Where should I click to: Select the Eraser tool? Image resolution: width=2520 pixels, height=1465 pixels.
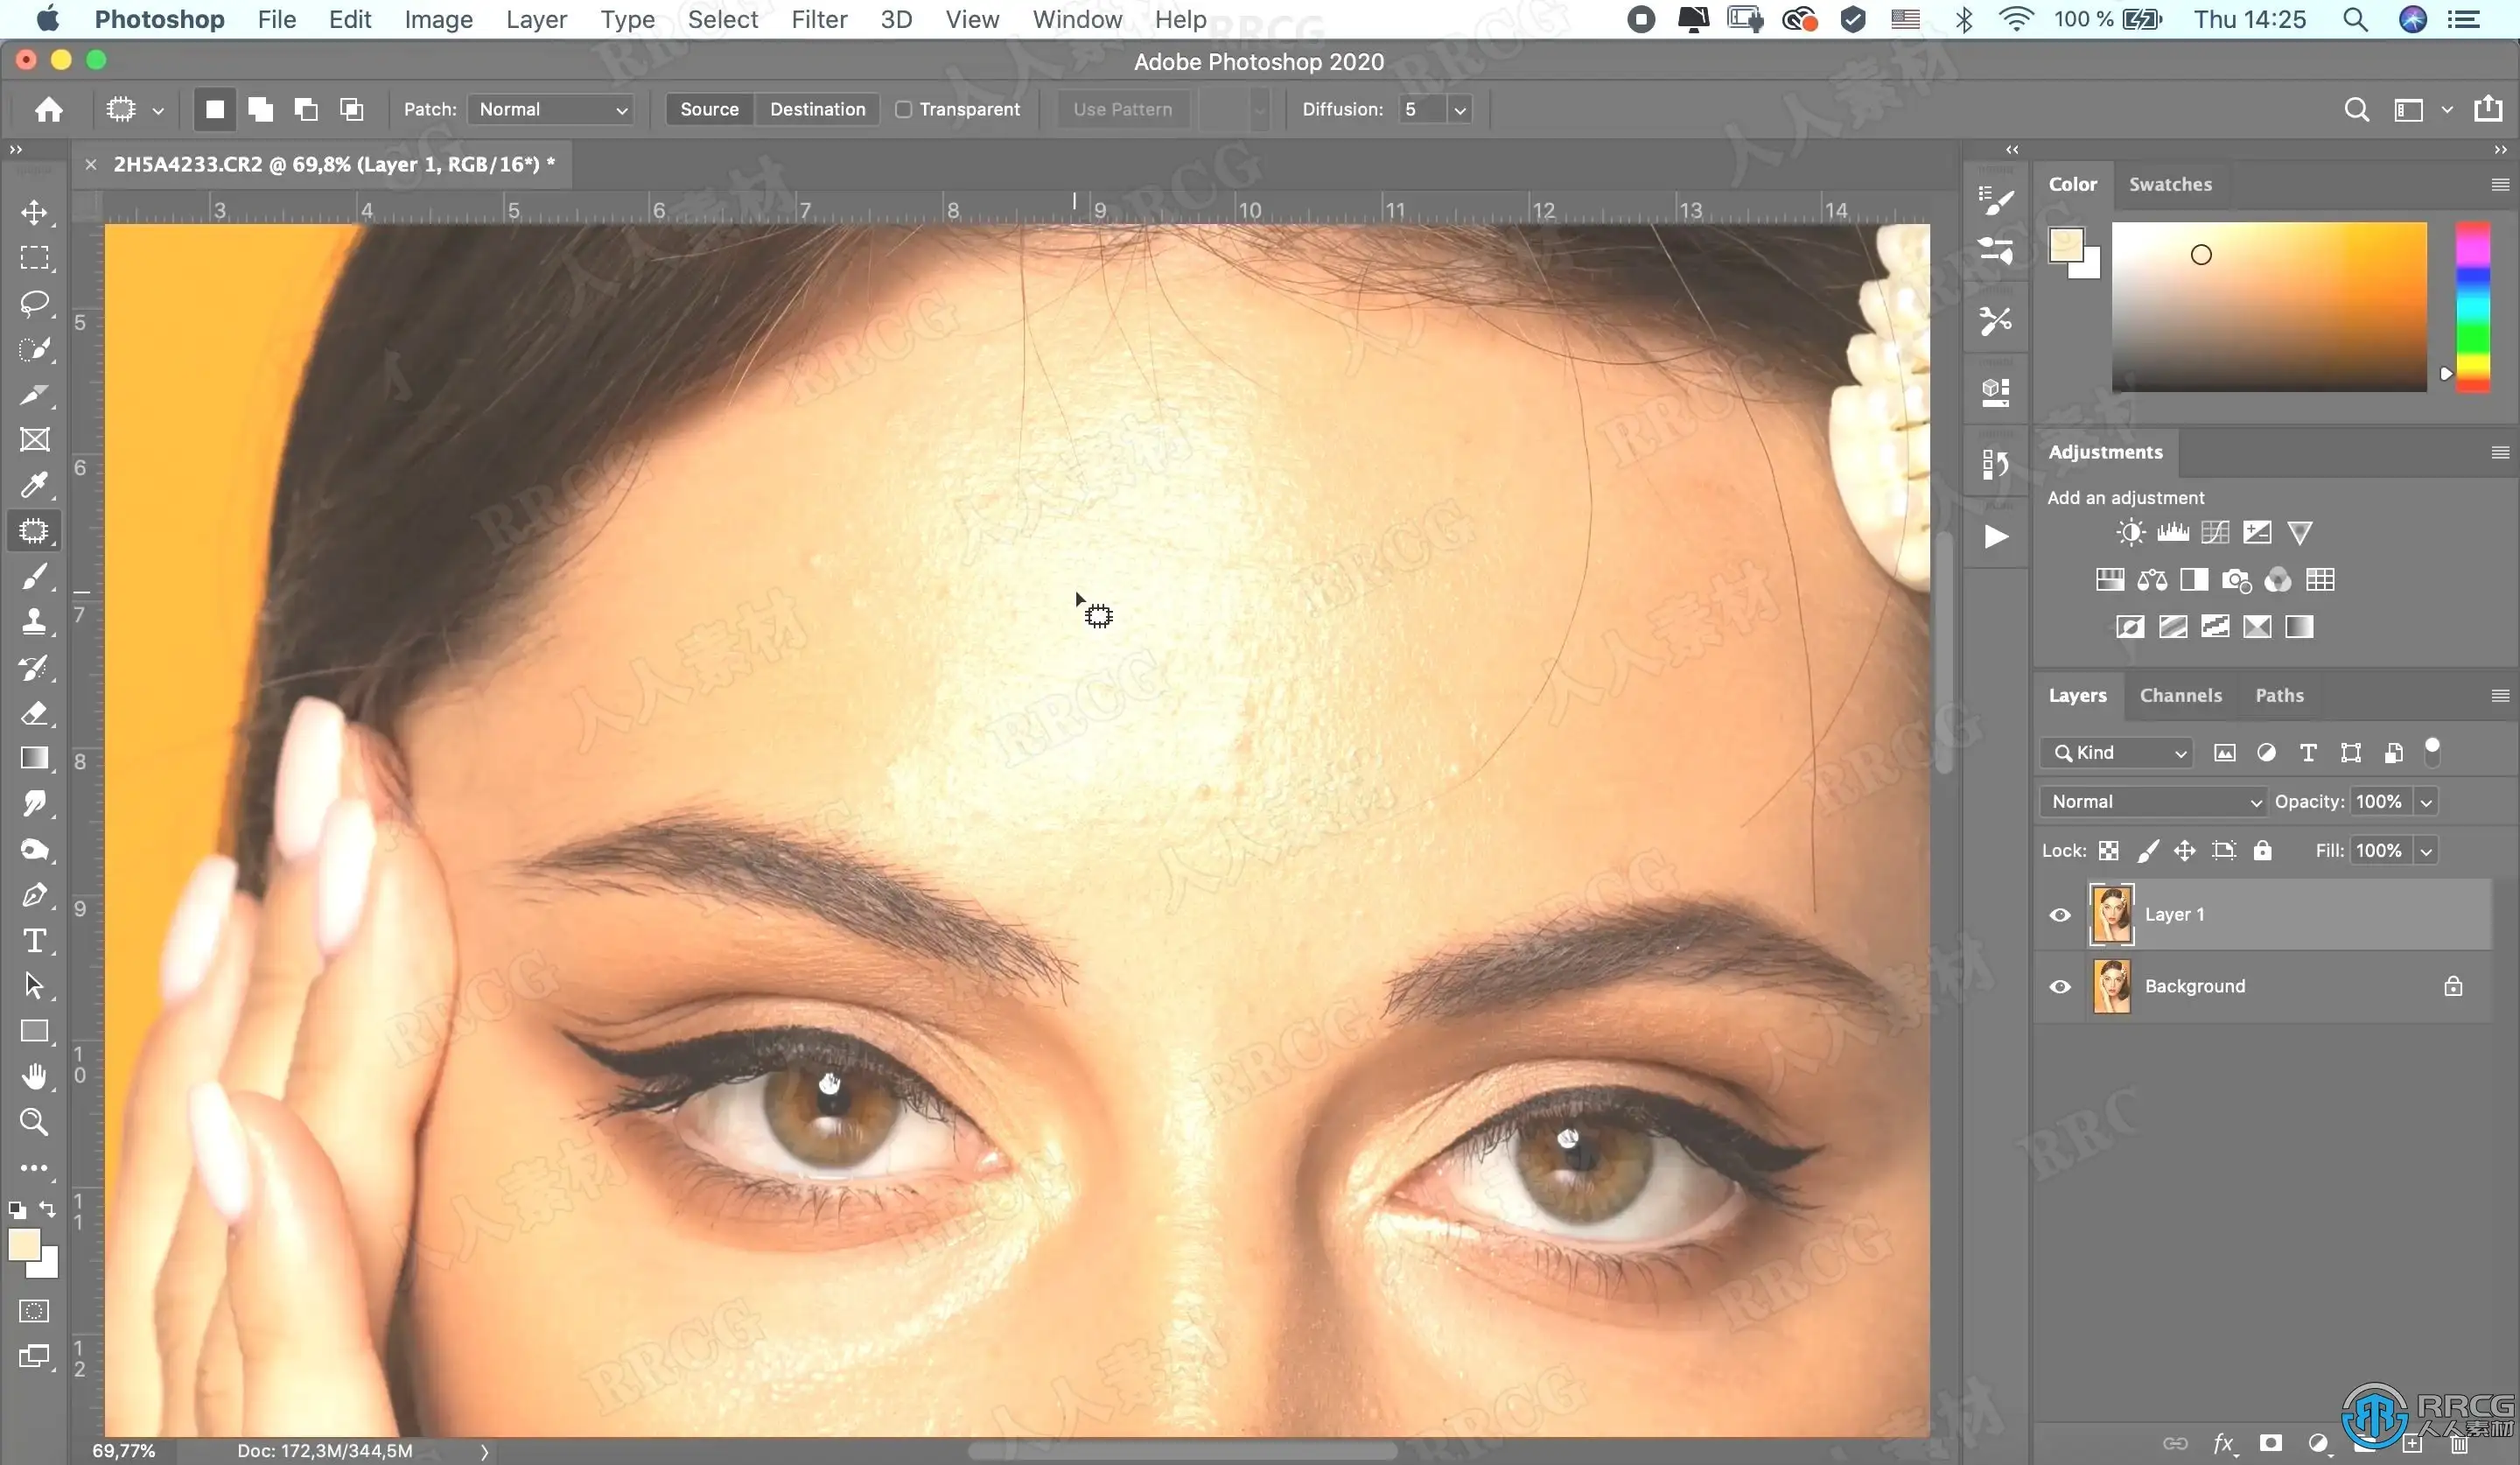click(34, 713)
